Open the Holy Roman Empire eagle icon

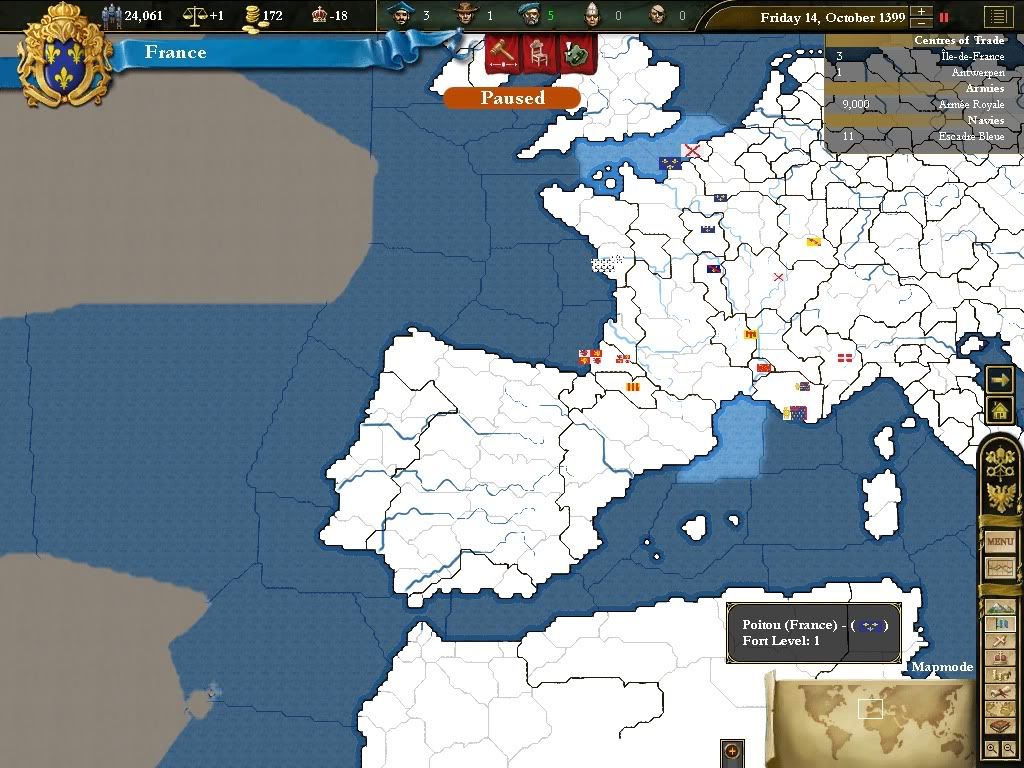[1000, 495]
